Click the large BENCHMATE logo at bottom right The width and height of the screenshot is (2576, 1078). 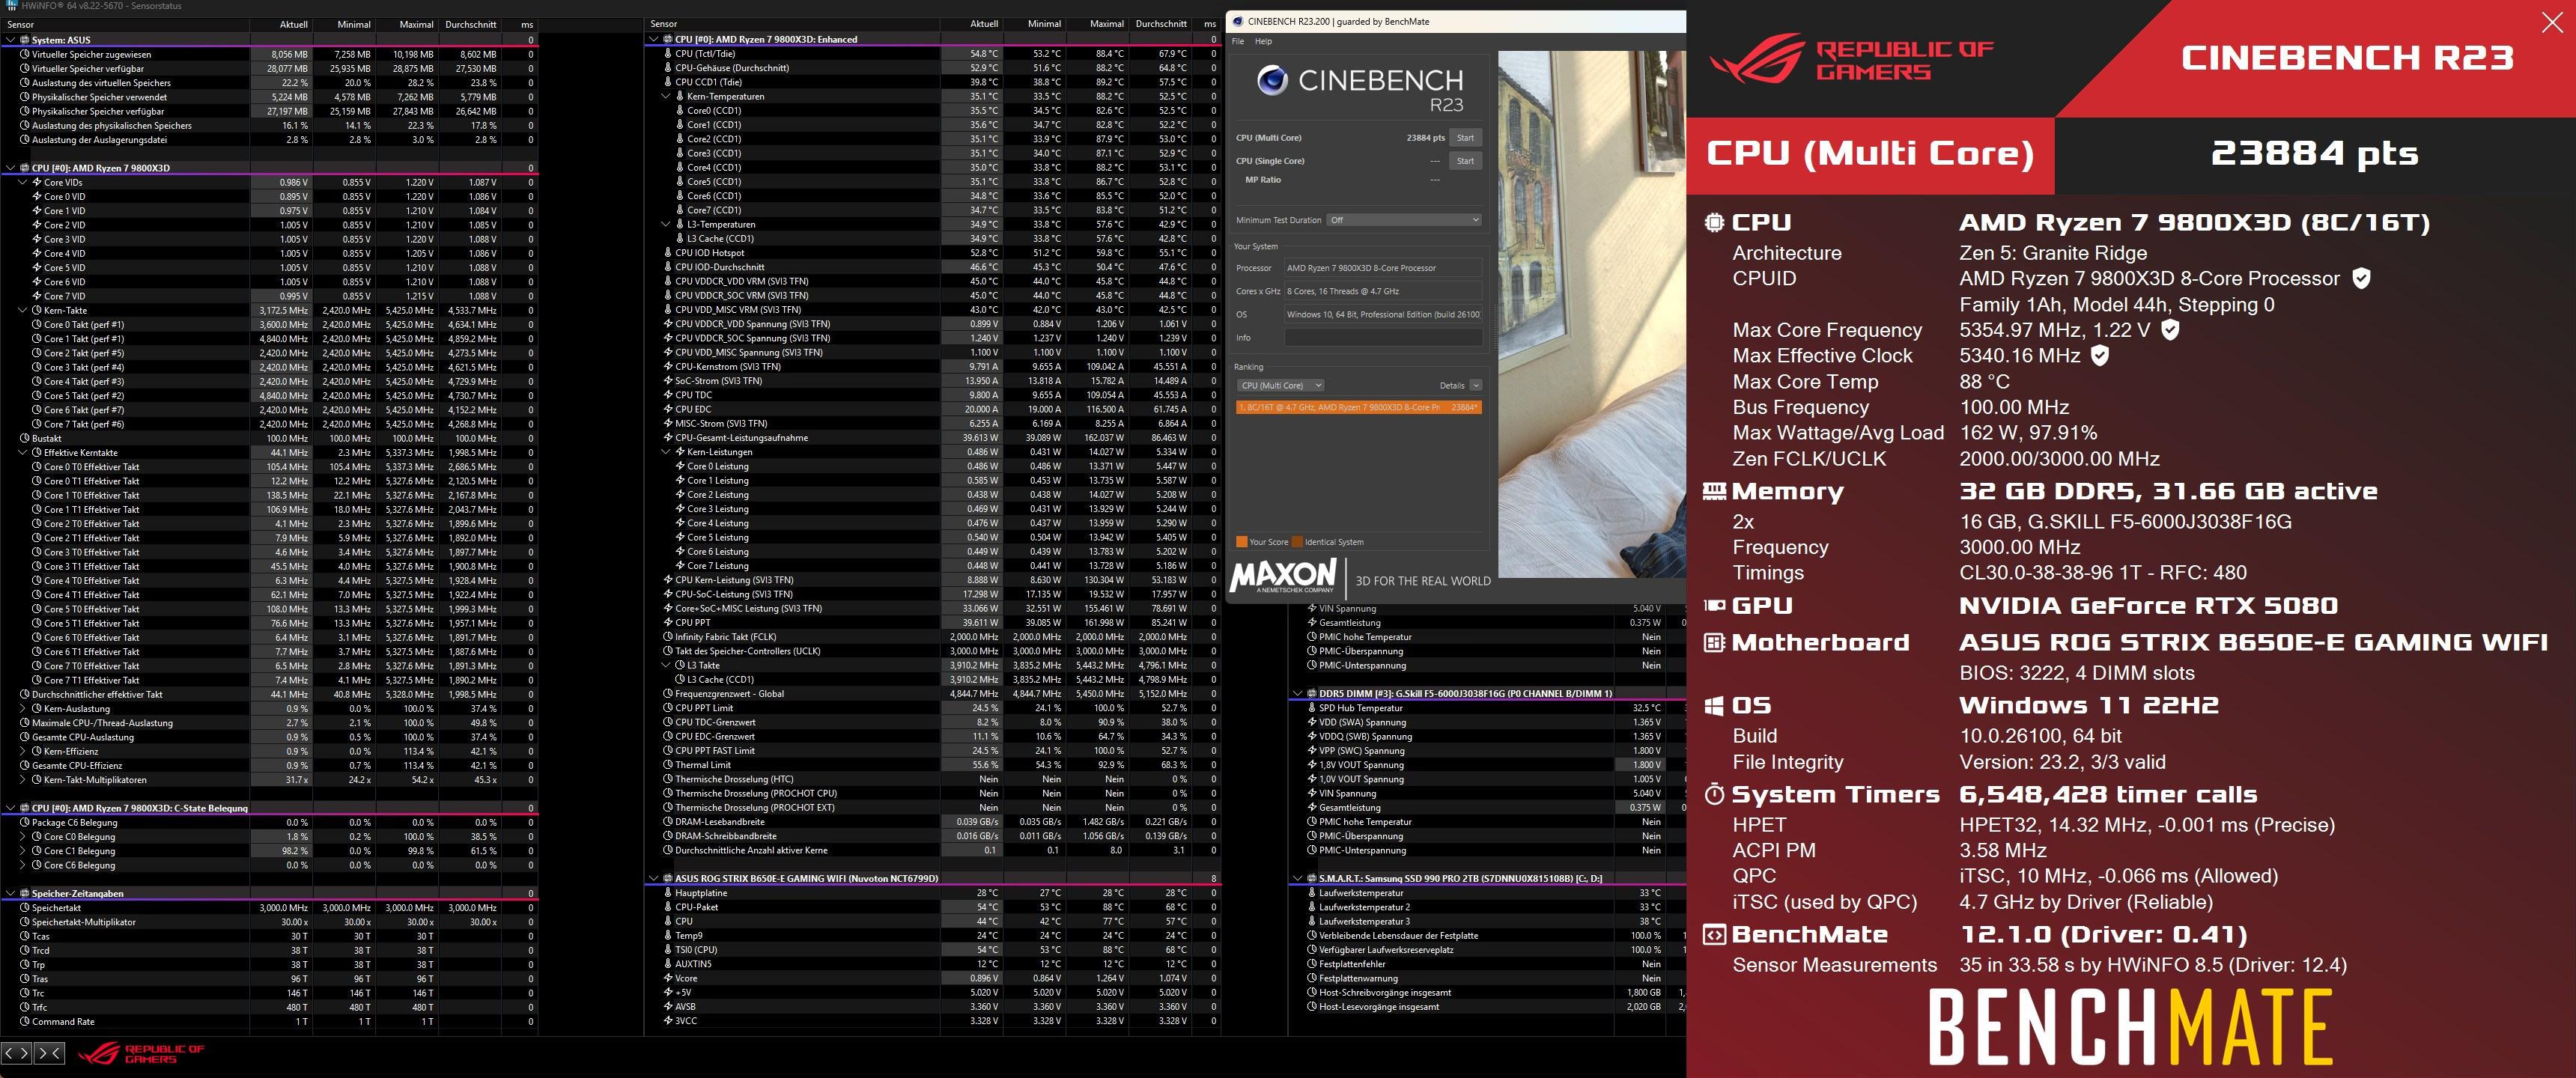click(x=2130, y=1028)
